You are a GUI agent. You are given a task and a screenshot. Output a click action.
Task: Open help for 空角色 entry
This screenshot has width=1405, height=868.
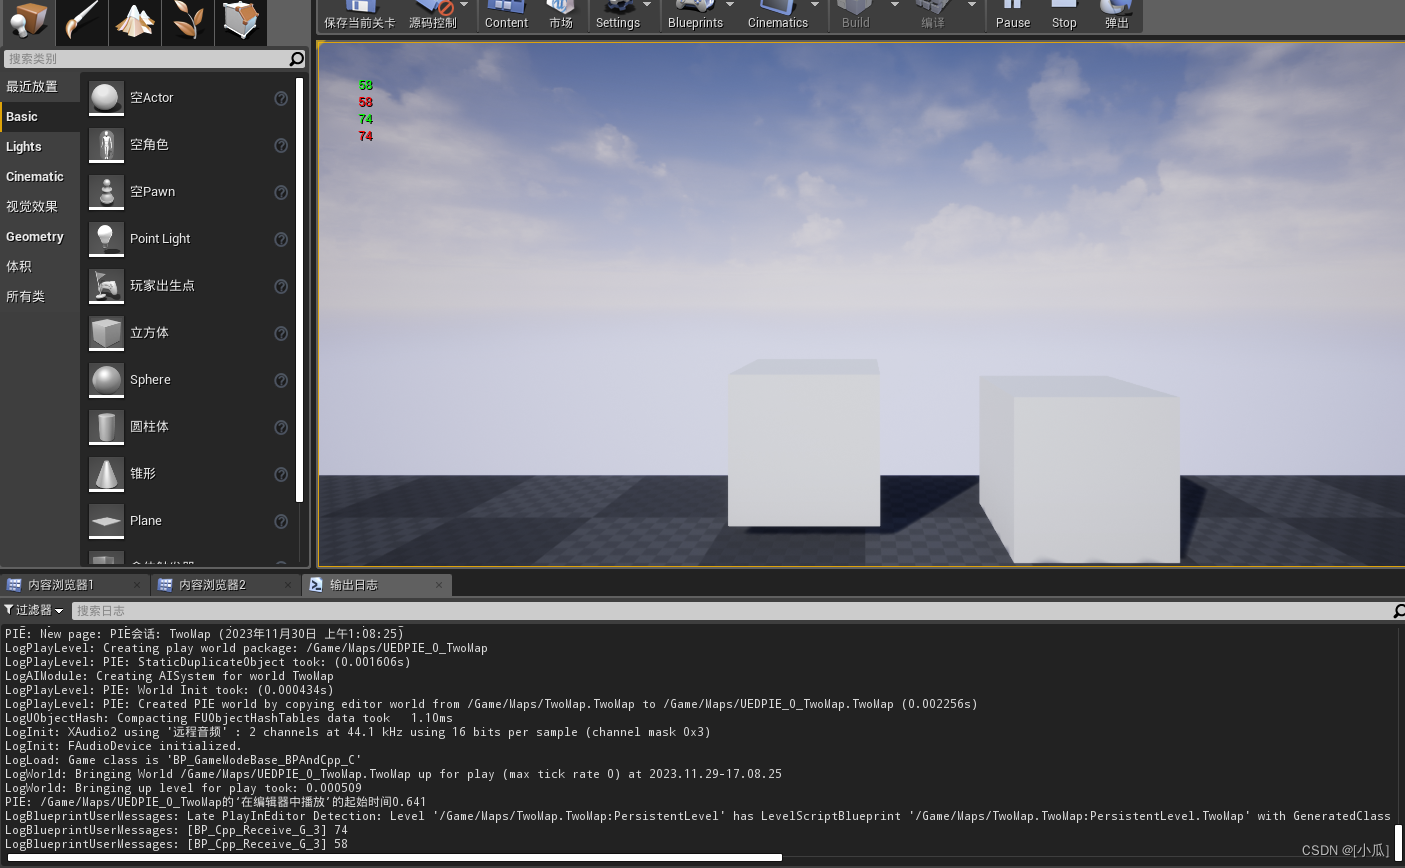(x=281, y=145)
